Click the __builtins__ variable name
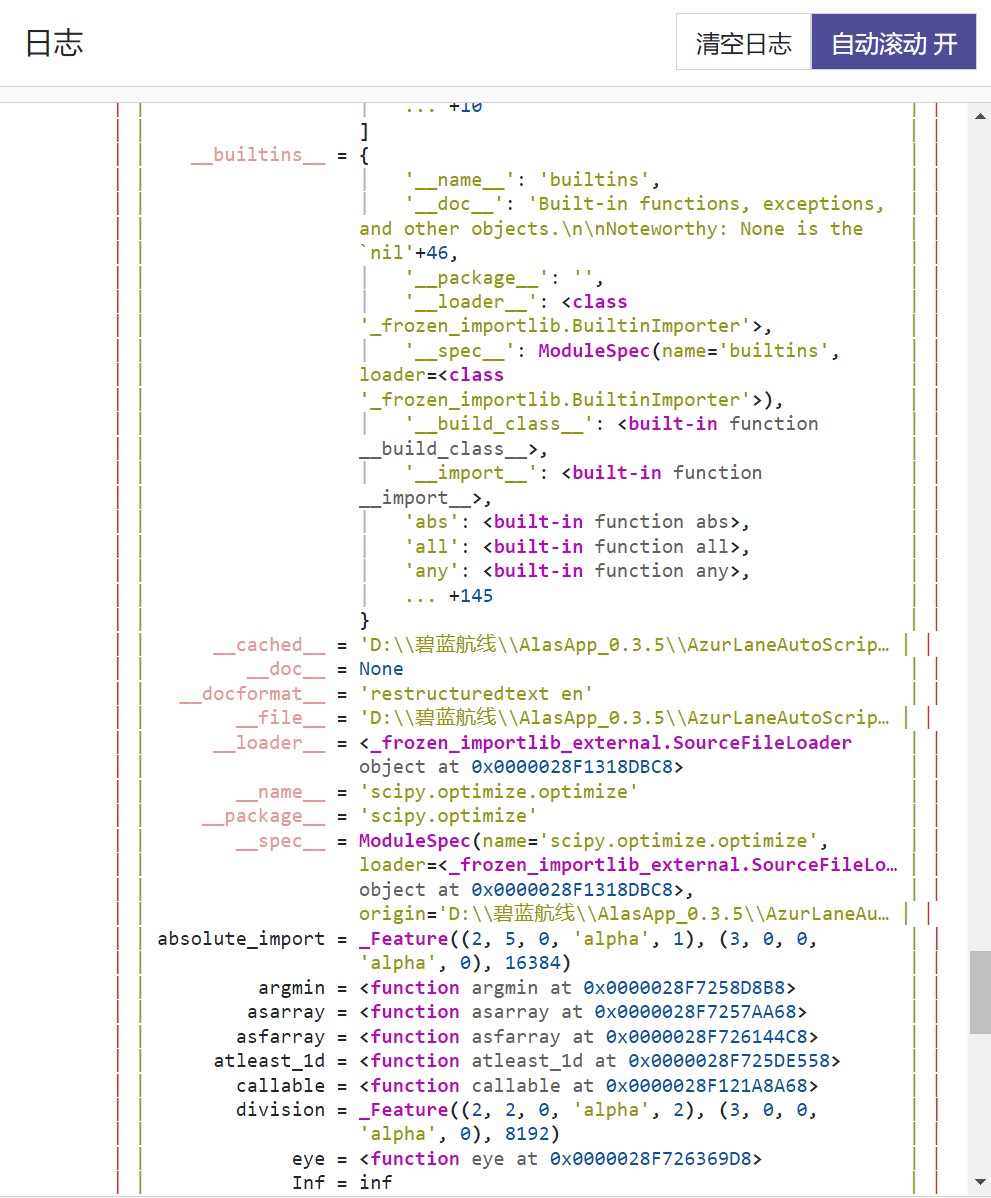991x1198 pixels. click(257, 155)
